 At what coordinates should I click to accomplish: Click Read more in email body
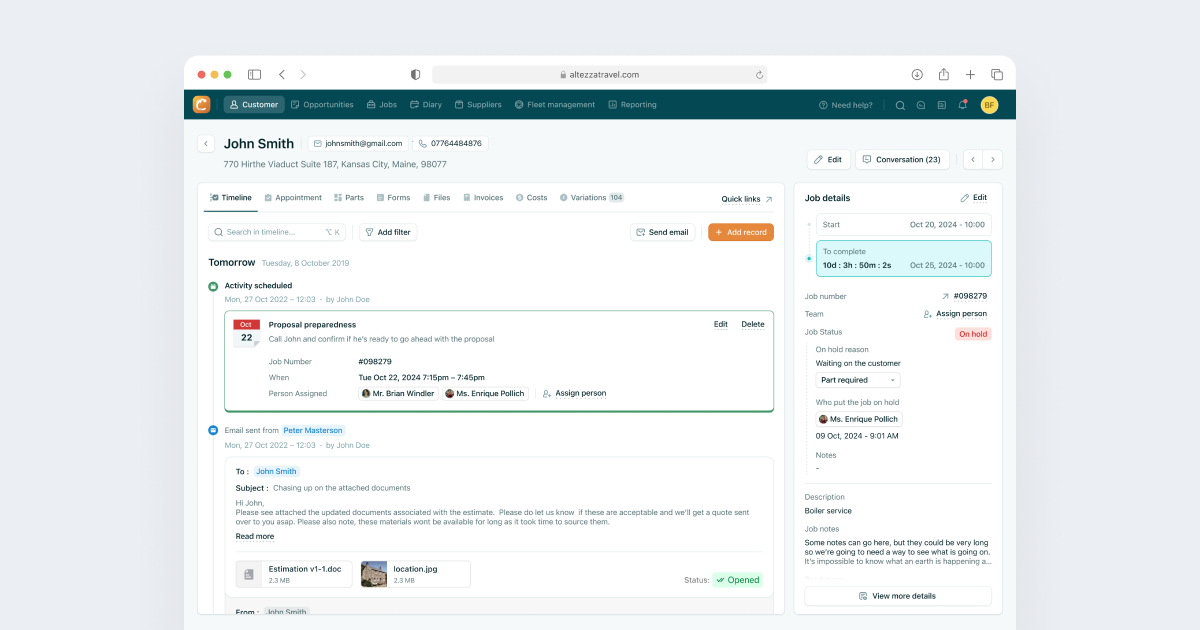255,537
